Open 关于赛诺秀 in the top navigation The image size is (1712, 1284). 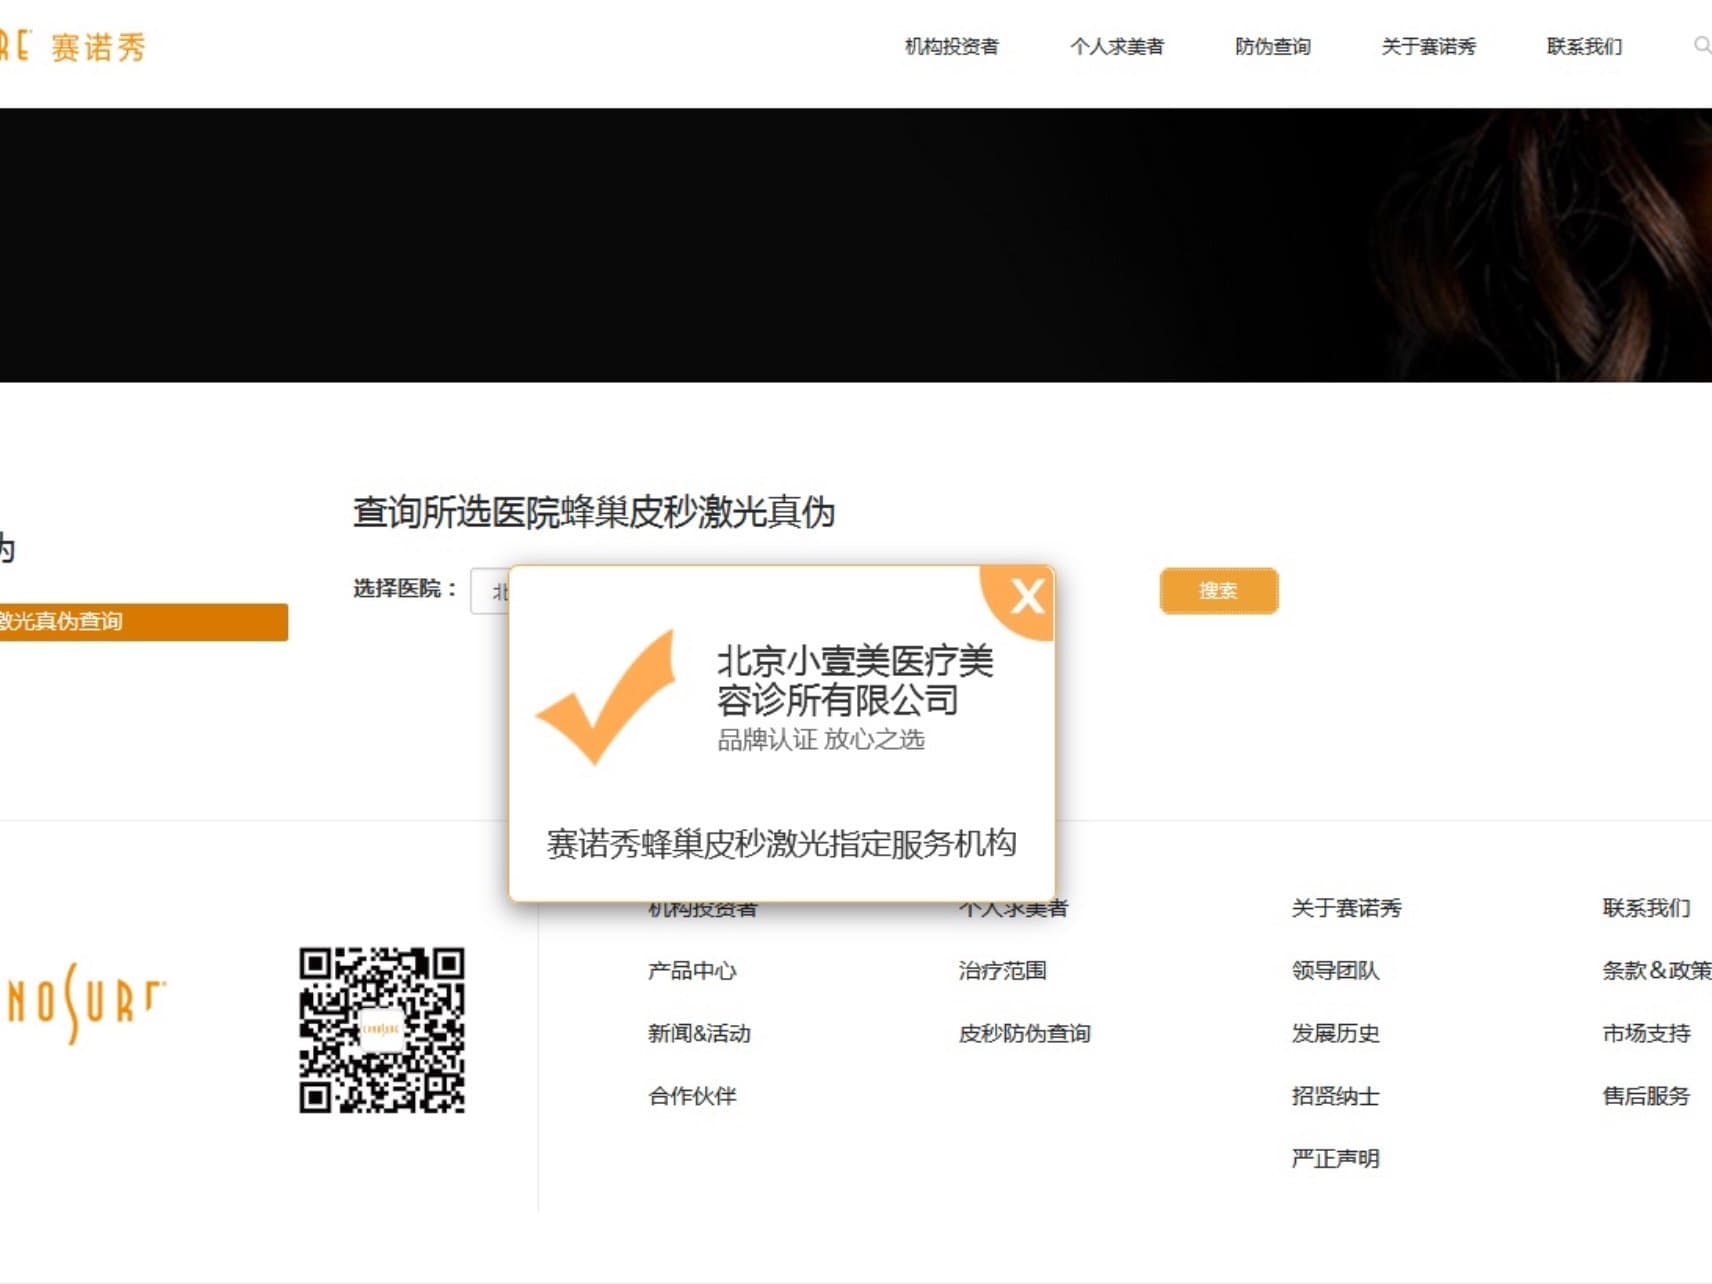tap(1428, 47)
